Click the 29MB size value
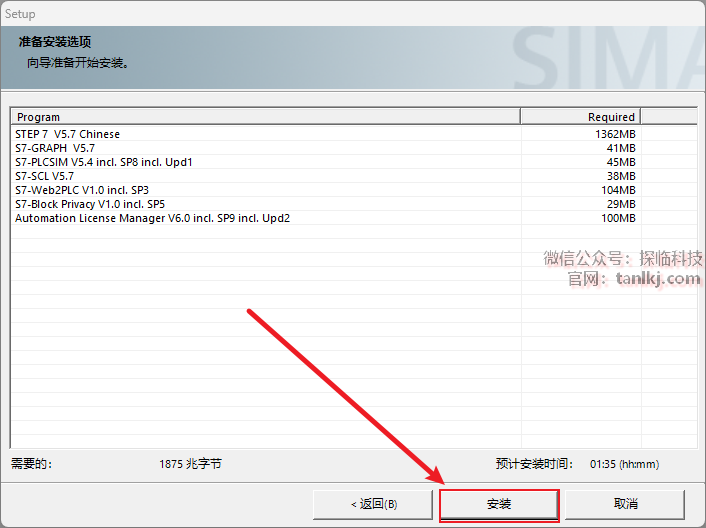The image size is (706, 528). pos(621,204)
